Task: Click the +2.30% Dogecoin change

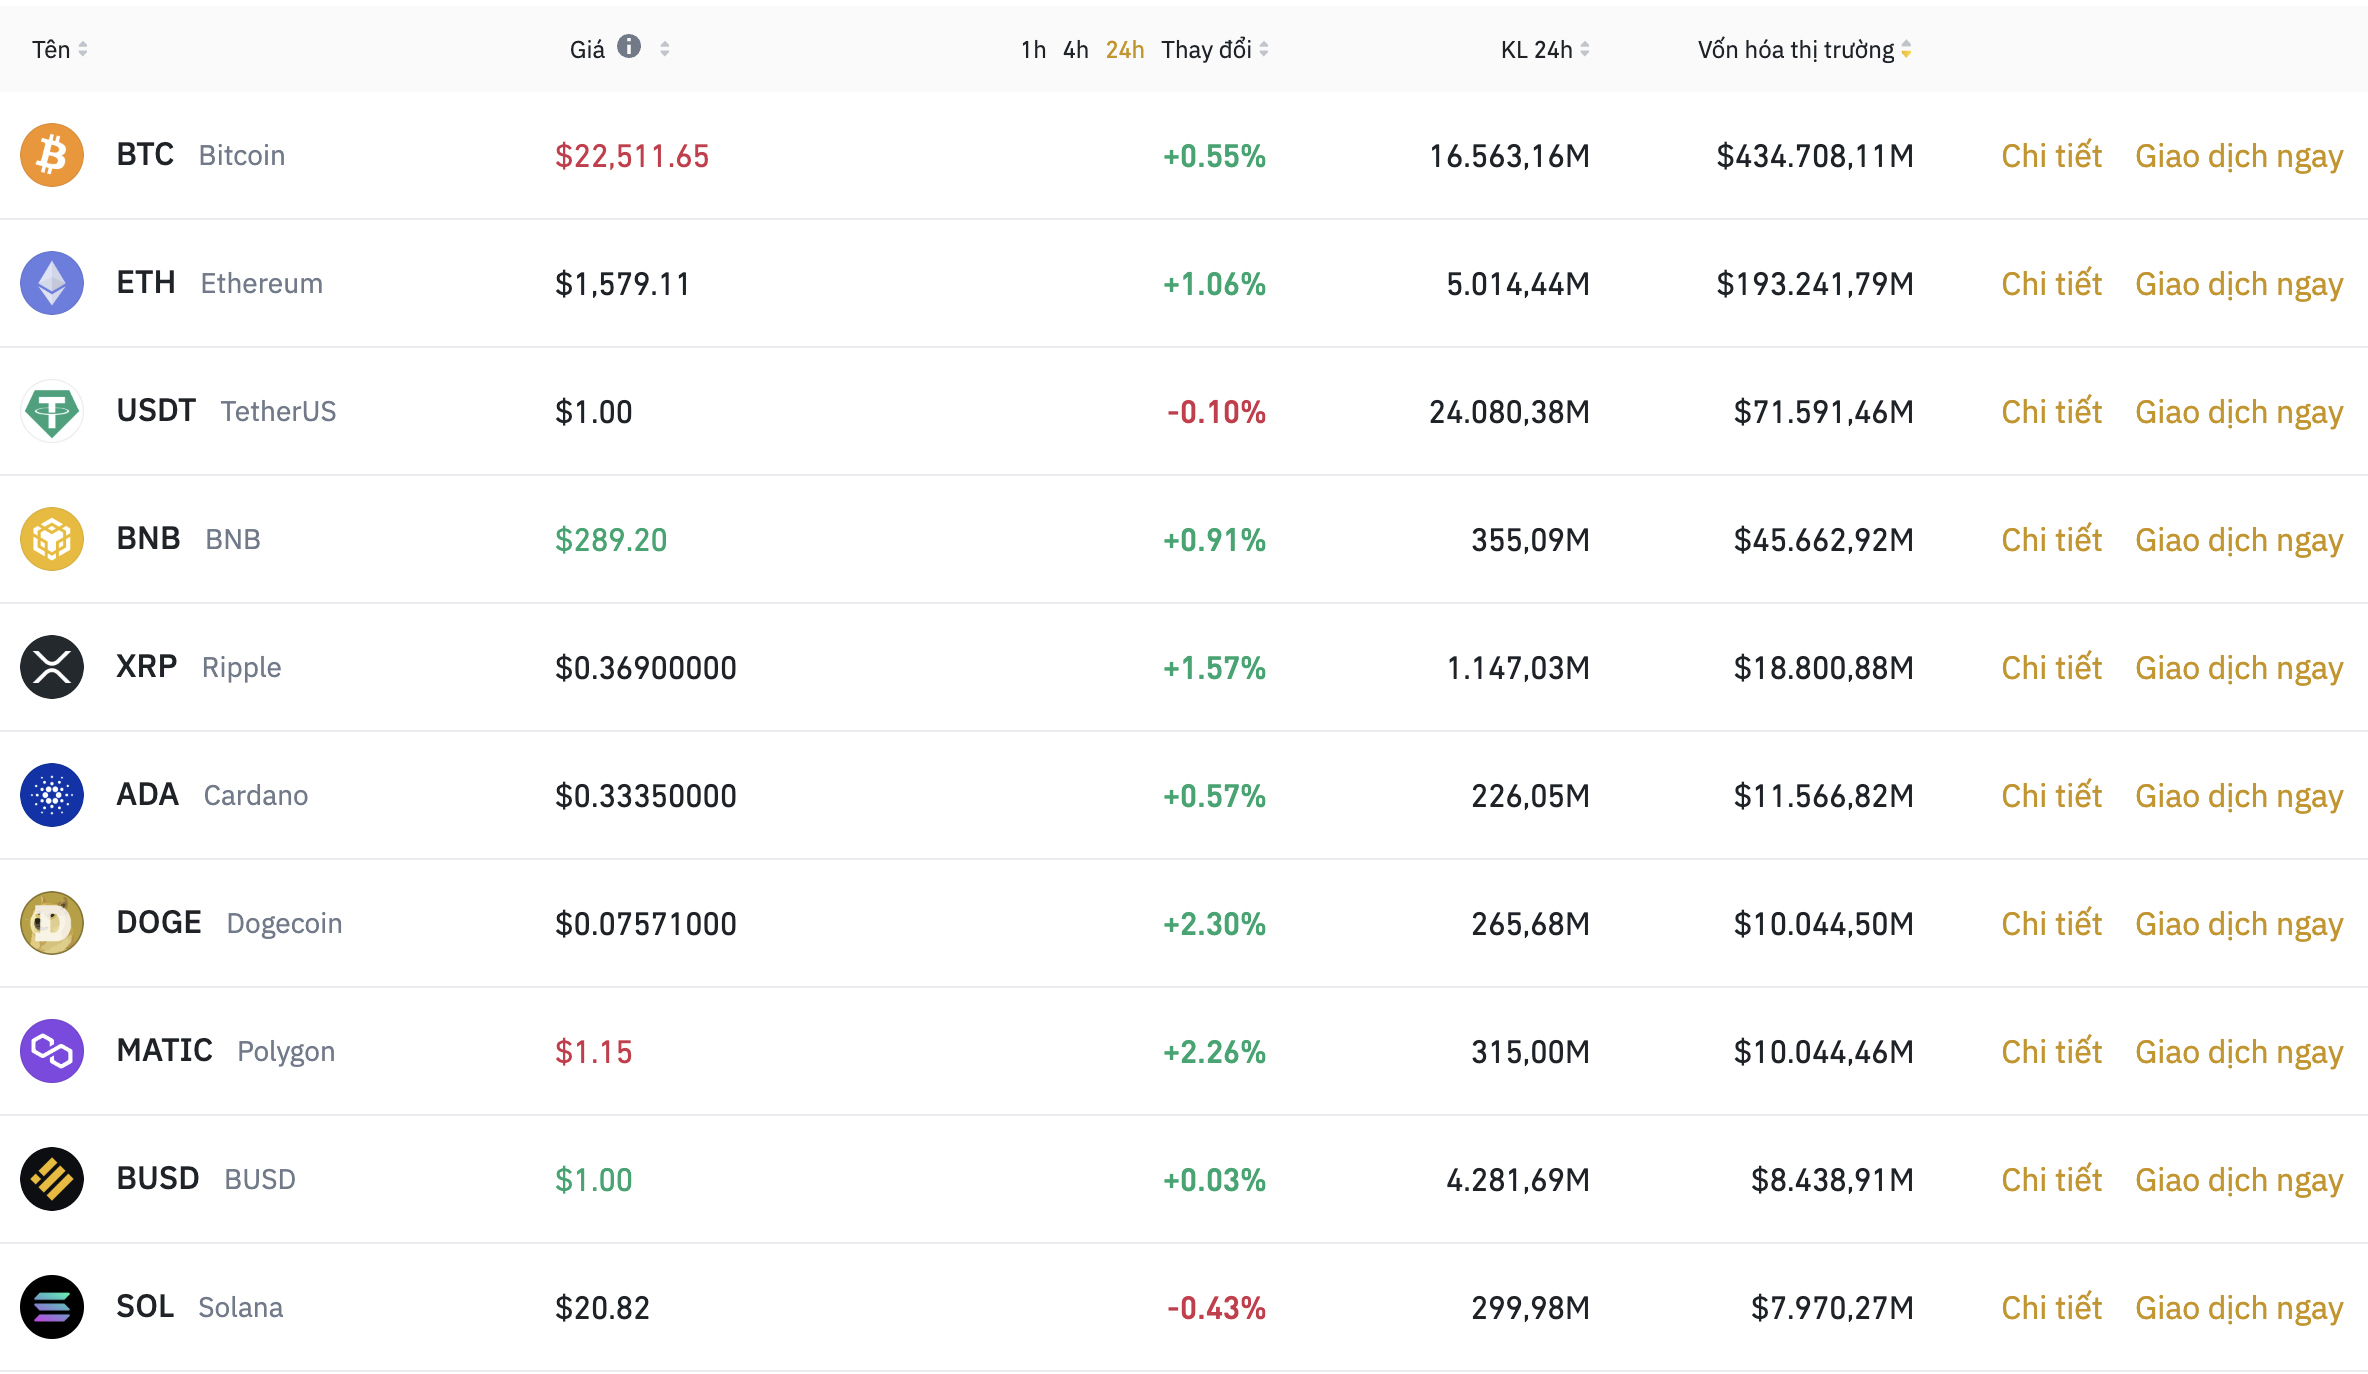Action: coord(1214,924)
